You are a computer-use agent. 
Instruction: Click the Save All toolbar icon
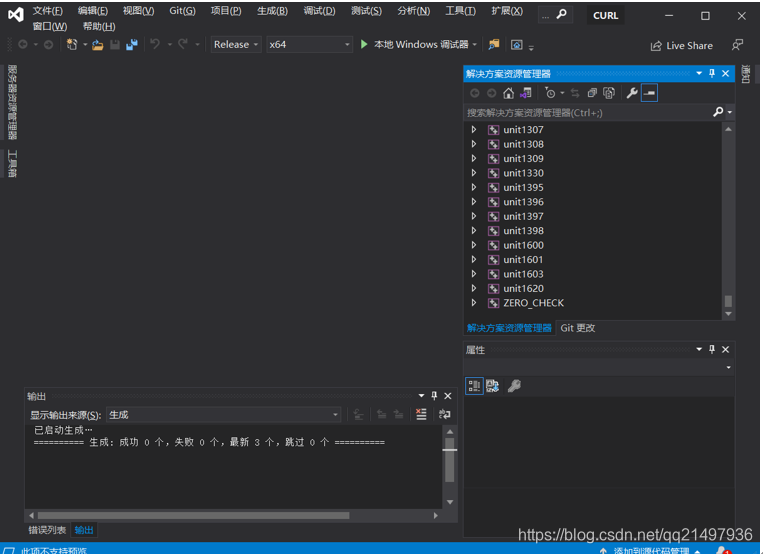(x=131, y=45)
